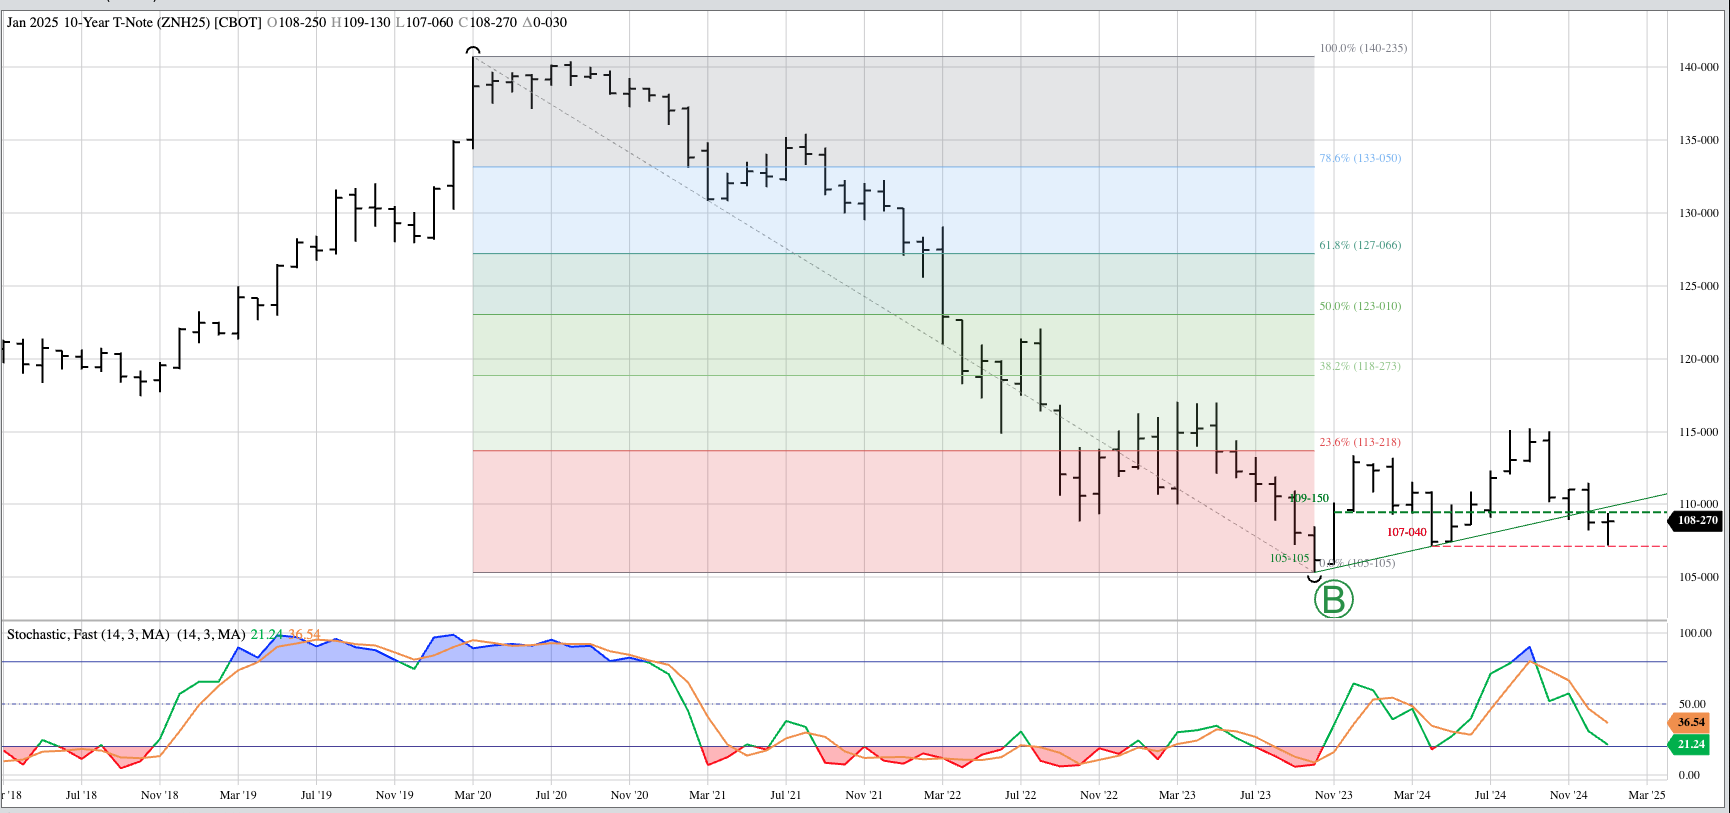The width and height of the screenshot is (1730, 813).
Task: Click the red 107-040 price annotation
Action: point(1406,532)
